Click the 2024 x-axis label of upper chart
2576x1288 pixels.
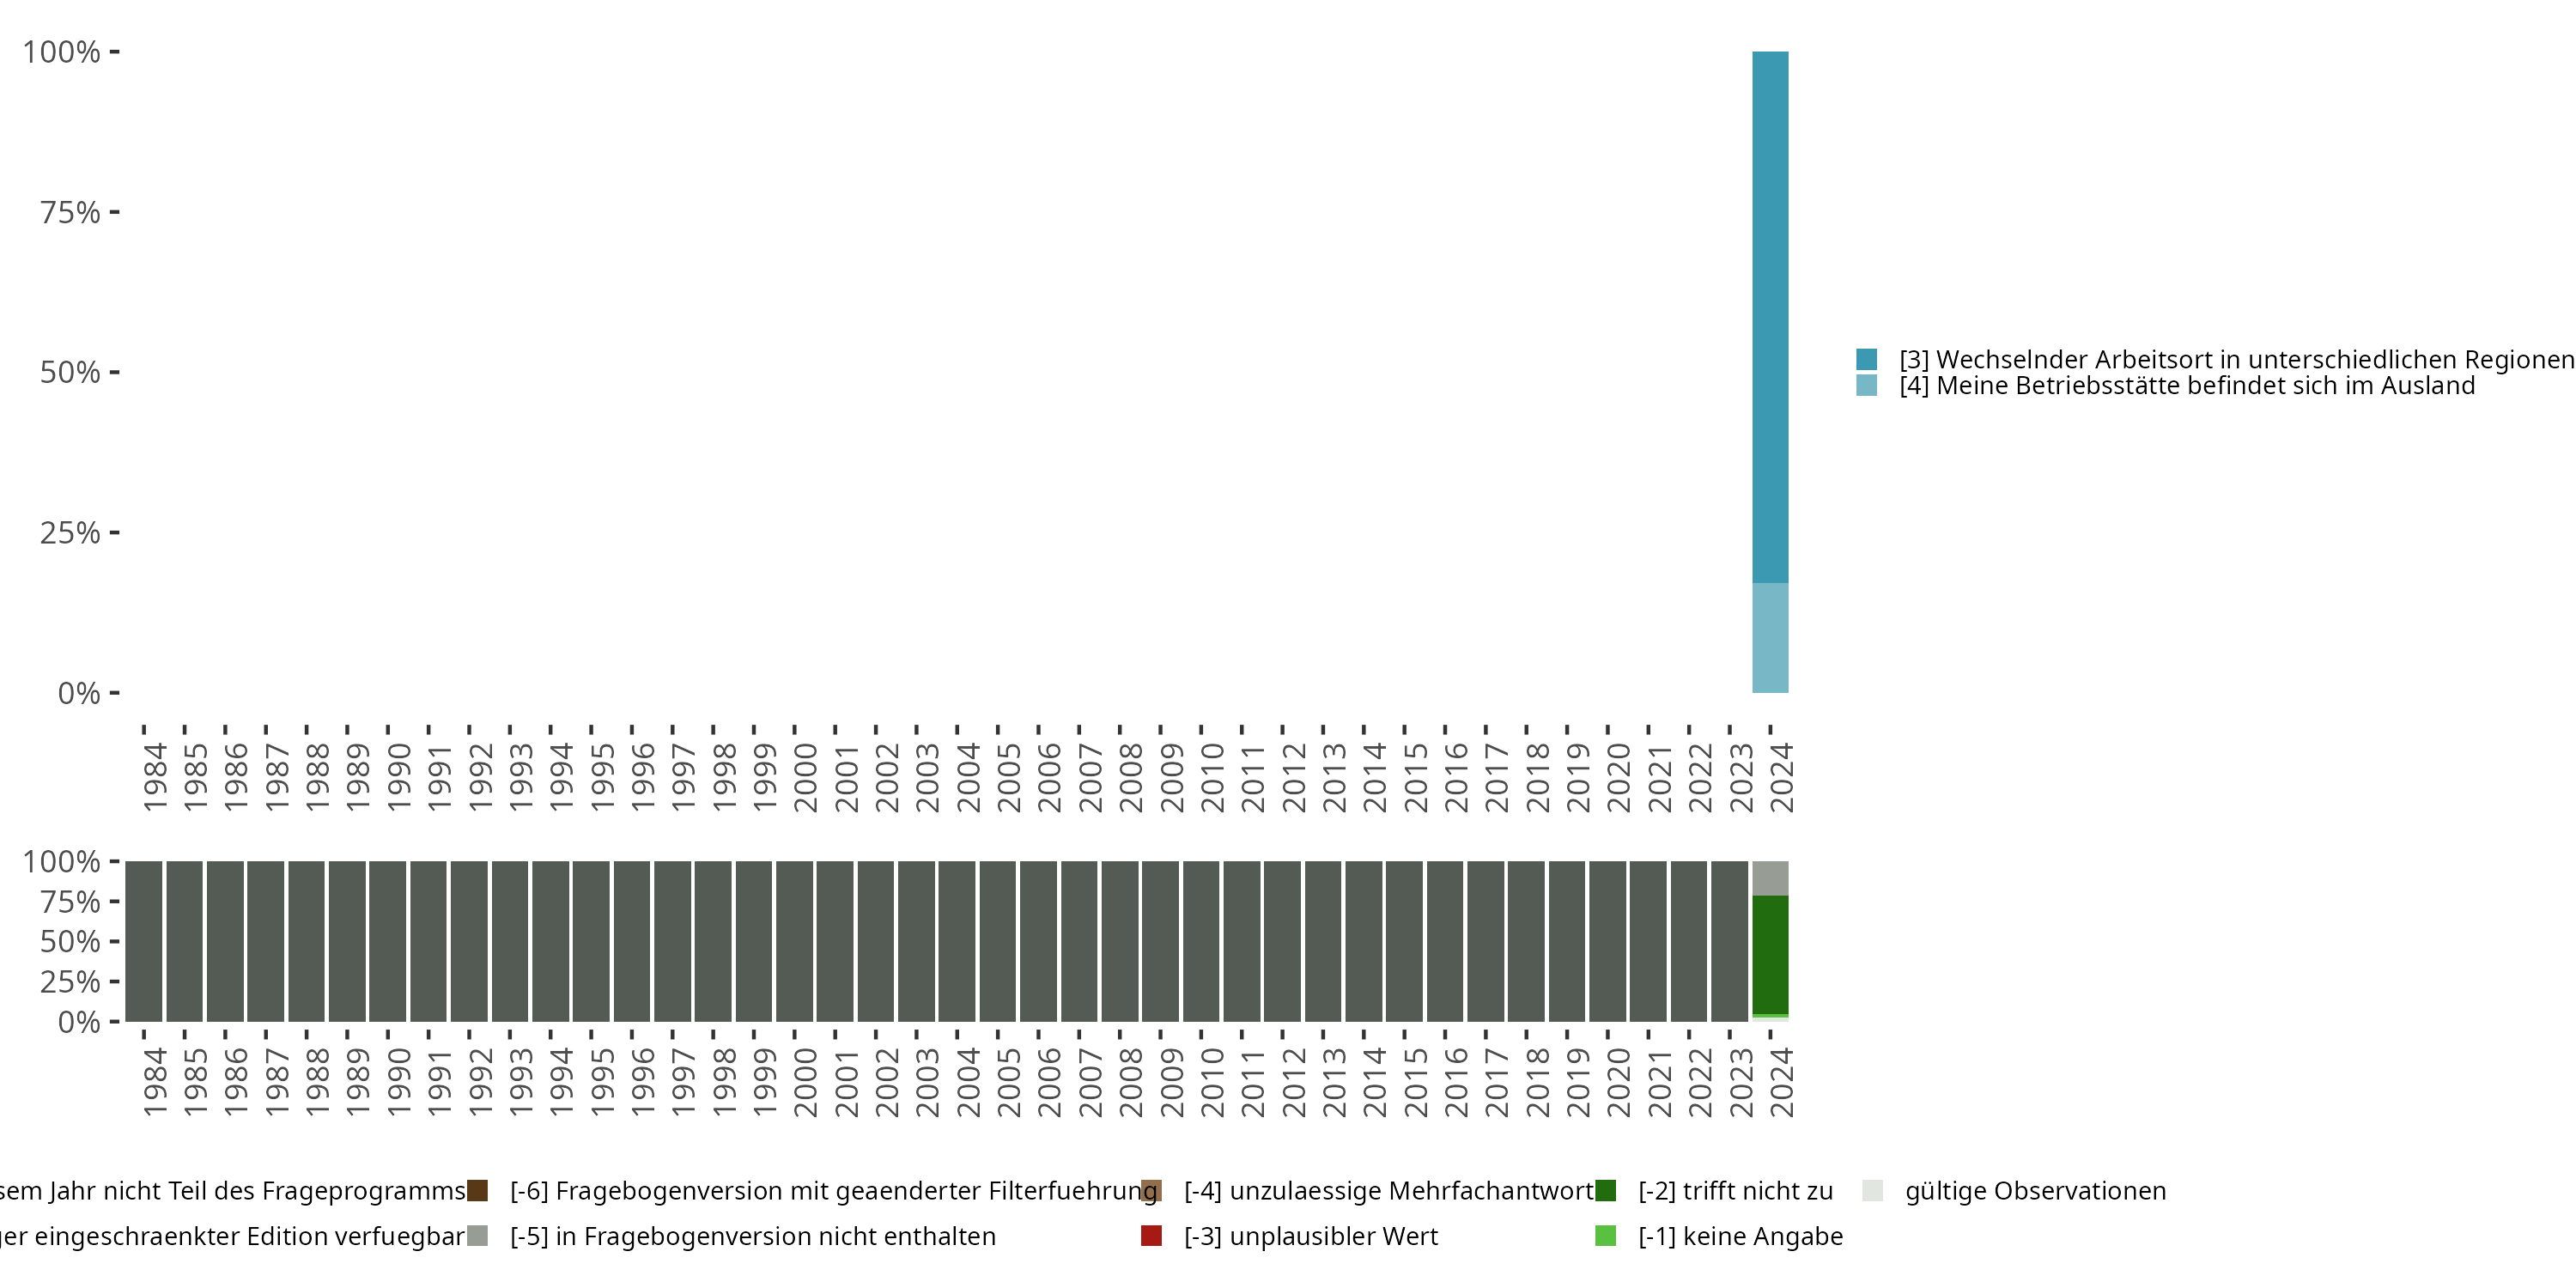1781,778
